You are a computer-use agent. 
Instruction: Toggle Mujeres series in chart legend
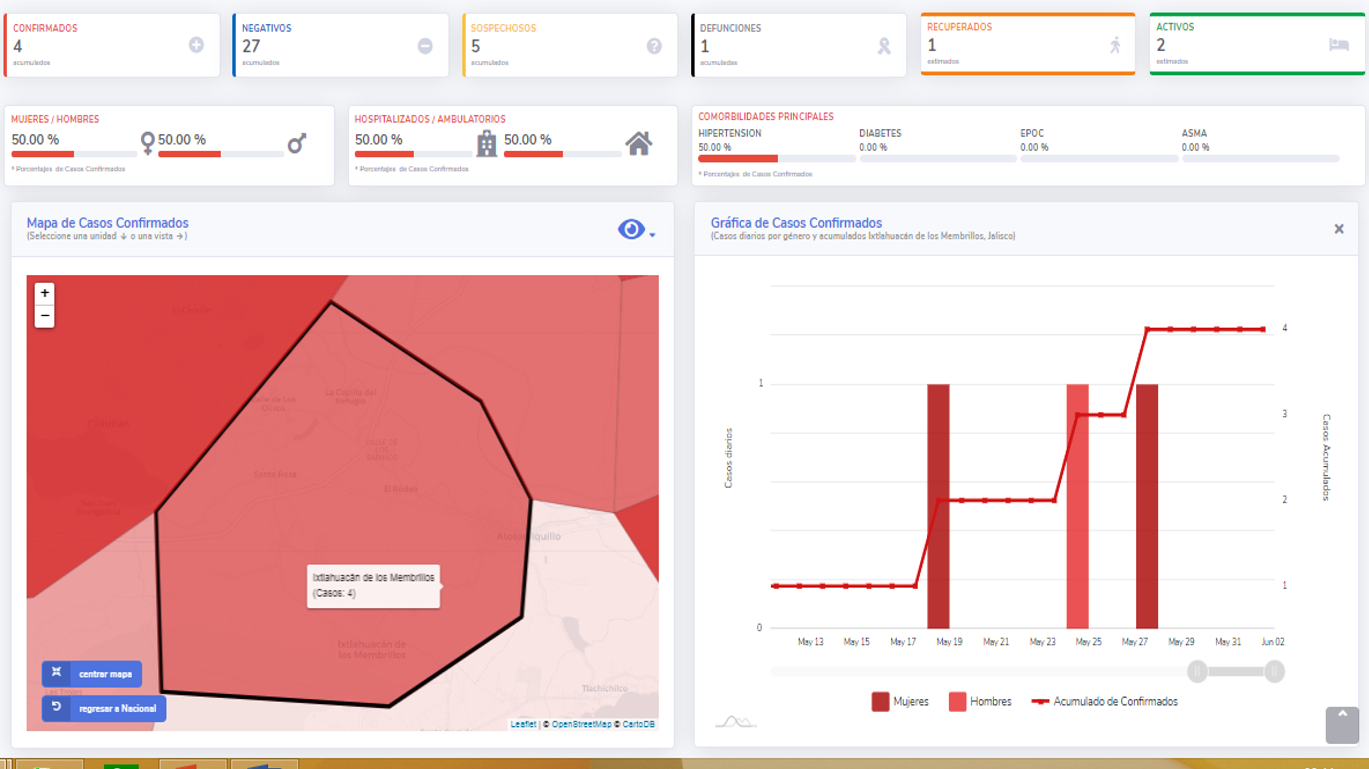pyautogui.click(x=900, y=702)
